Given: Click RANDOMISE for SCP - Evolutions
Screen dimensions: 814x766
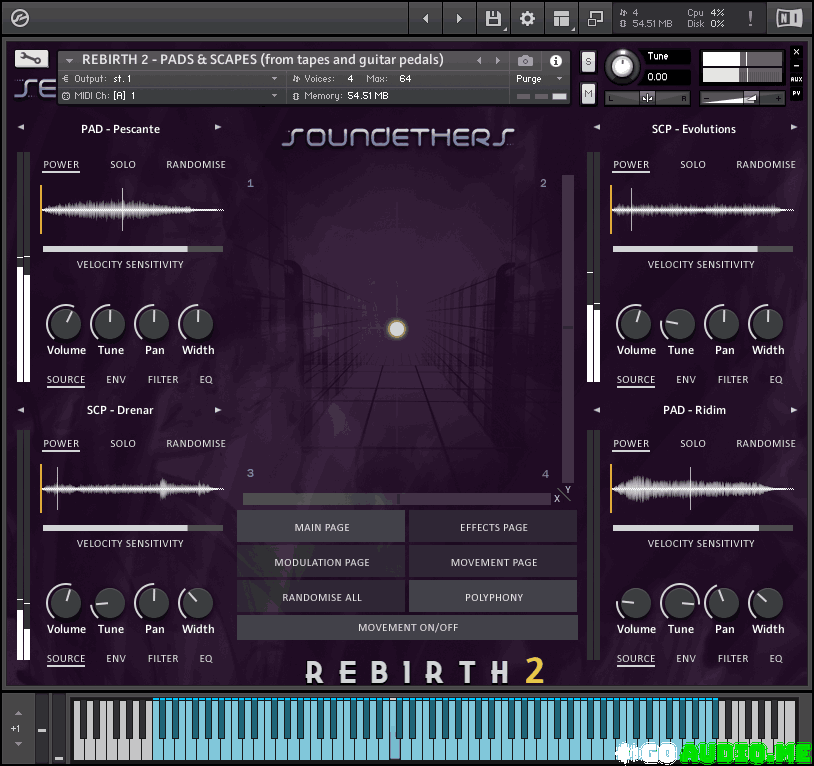Looking at the screenshot, I should tap(766, 165).
